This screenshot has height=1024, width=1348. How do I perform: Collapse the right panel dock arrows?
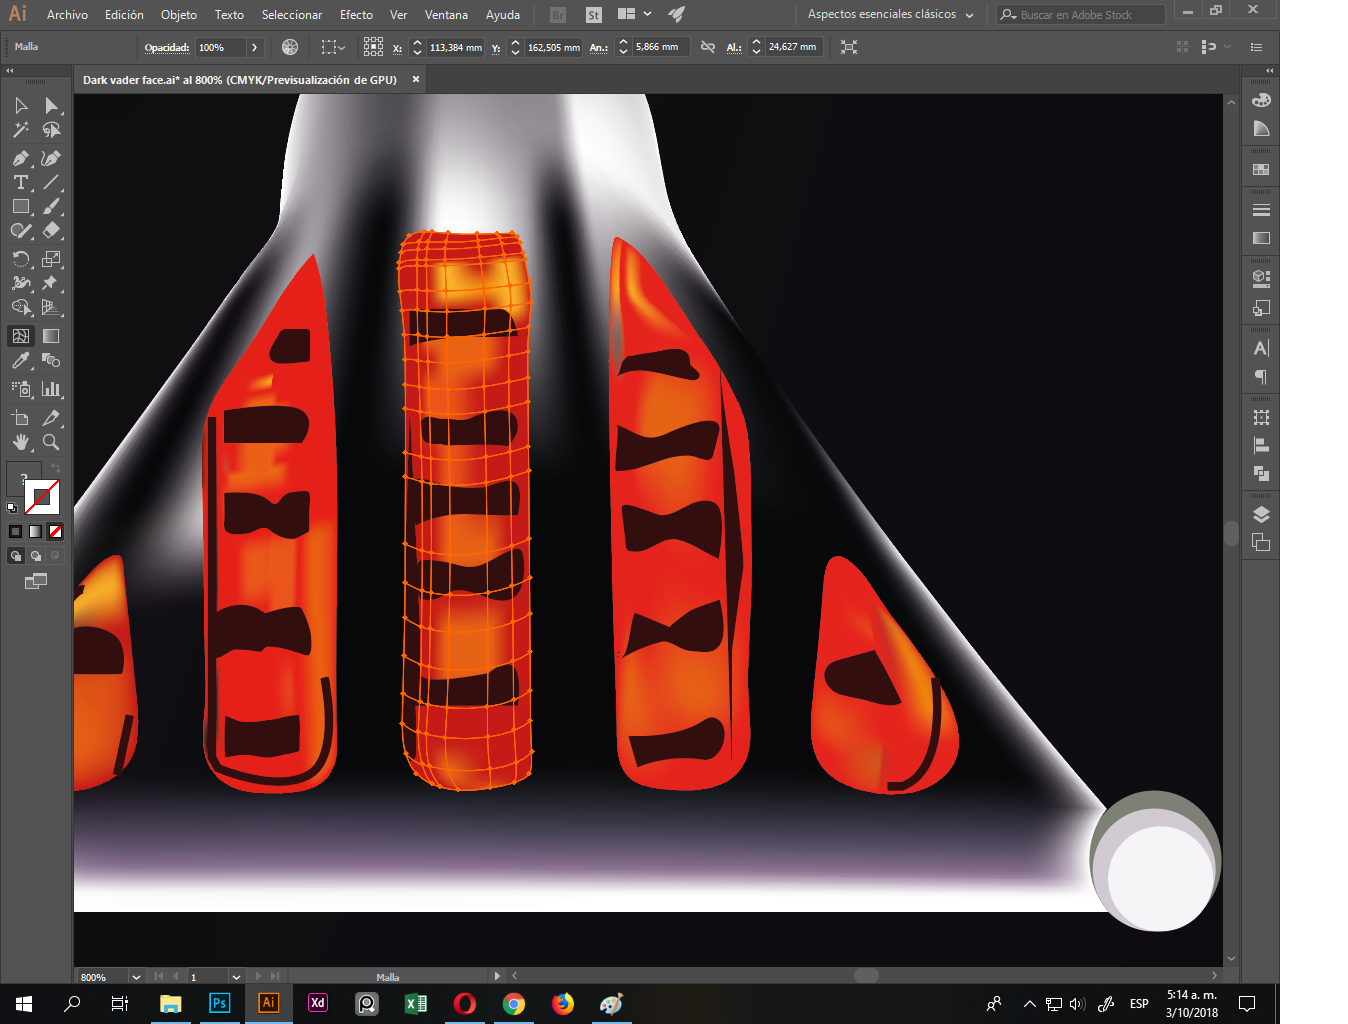click(1270, 71)
